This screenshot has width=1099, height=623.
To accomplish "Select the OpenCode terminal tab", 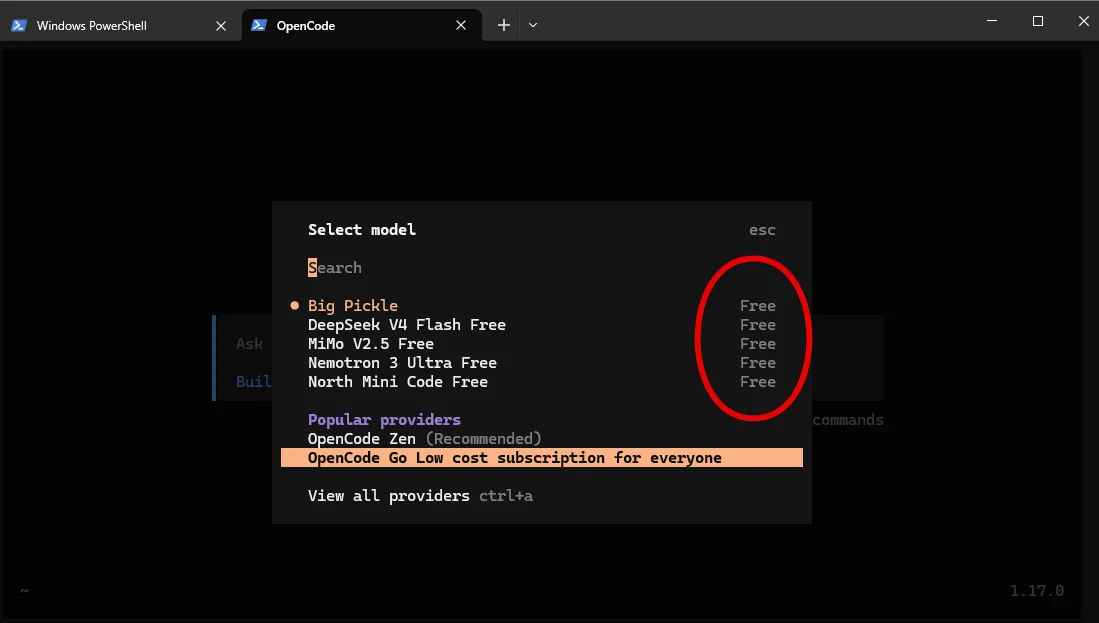I will [x=362, y=25].
